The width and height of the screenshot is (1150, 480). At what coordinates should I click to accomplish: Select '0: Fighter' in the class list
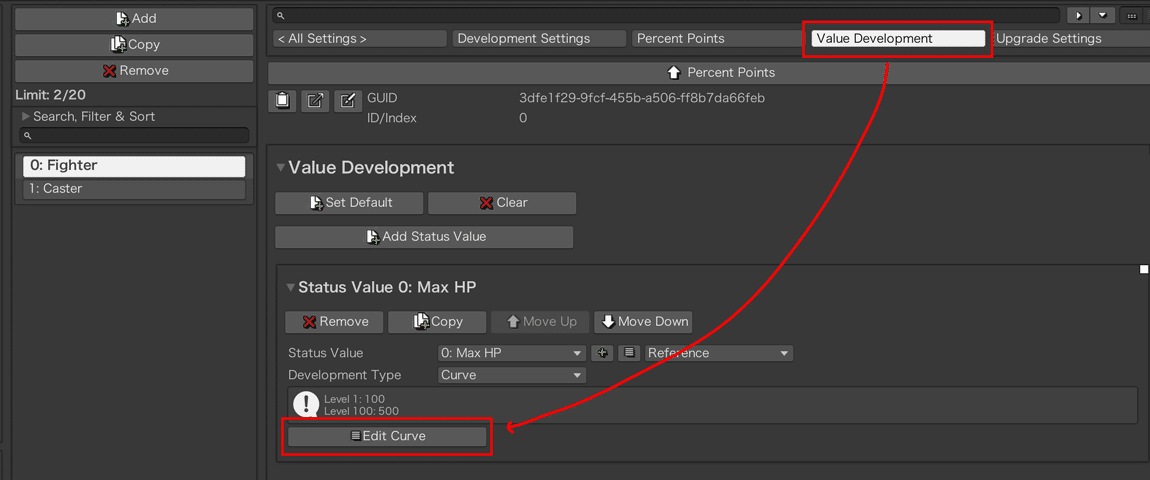click(134, 166)
